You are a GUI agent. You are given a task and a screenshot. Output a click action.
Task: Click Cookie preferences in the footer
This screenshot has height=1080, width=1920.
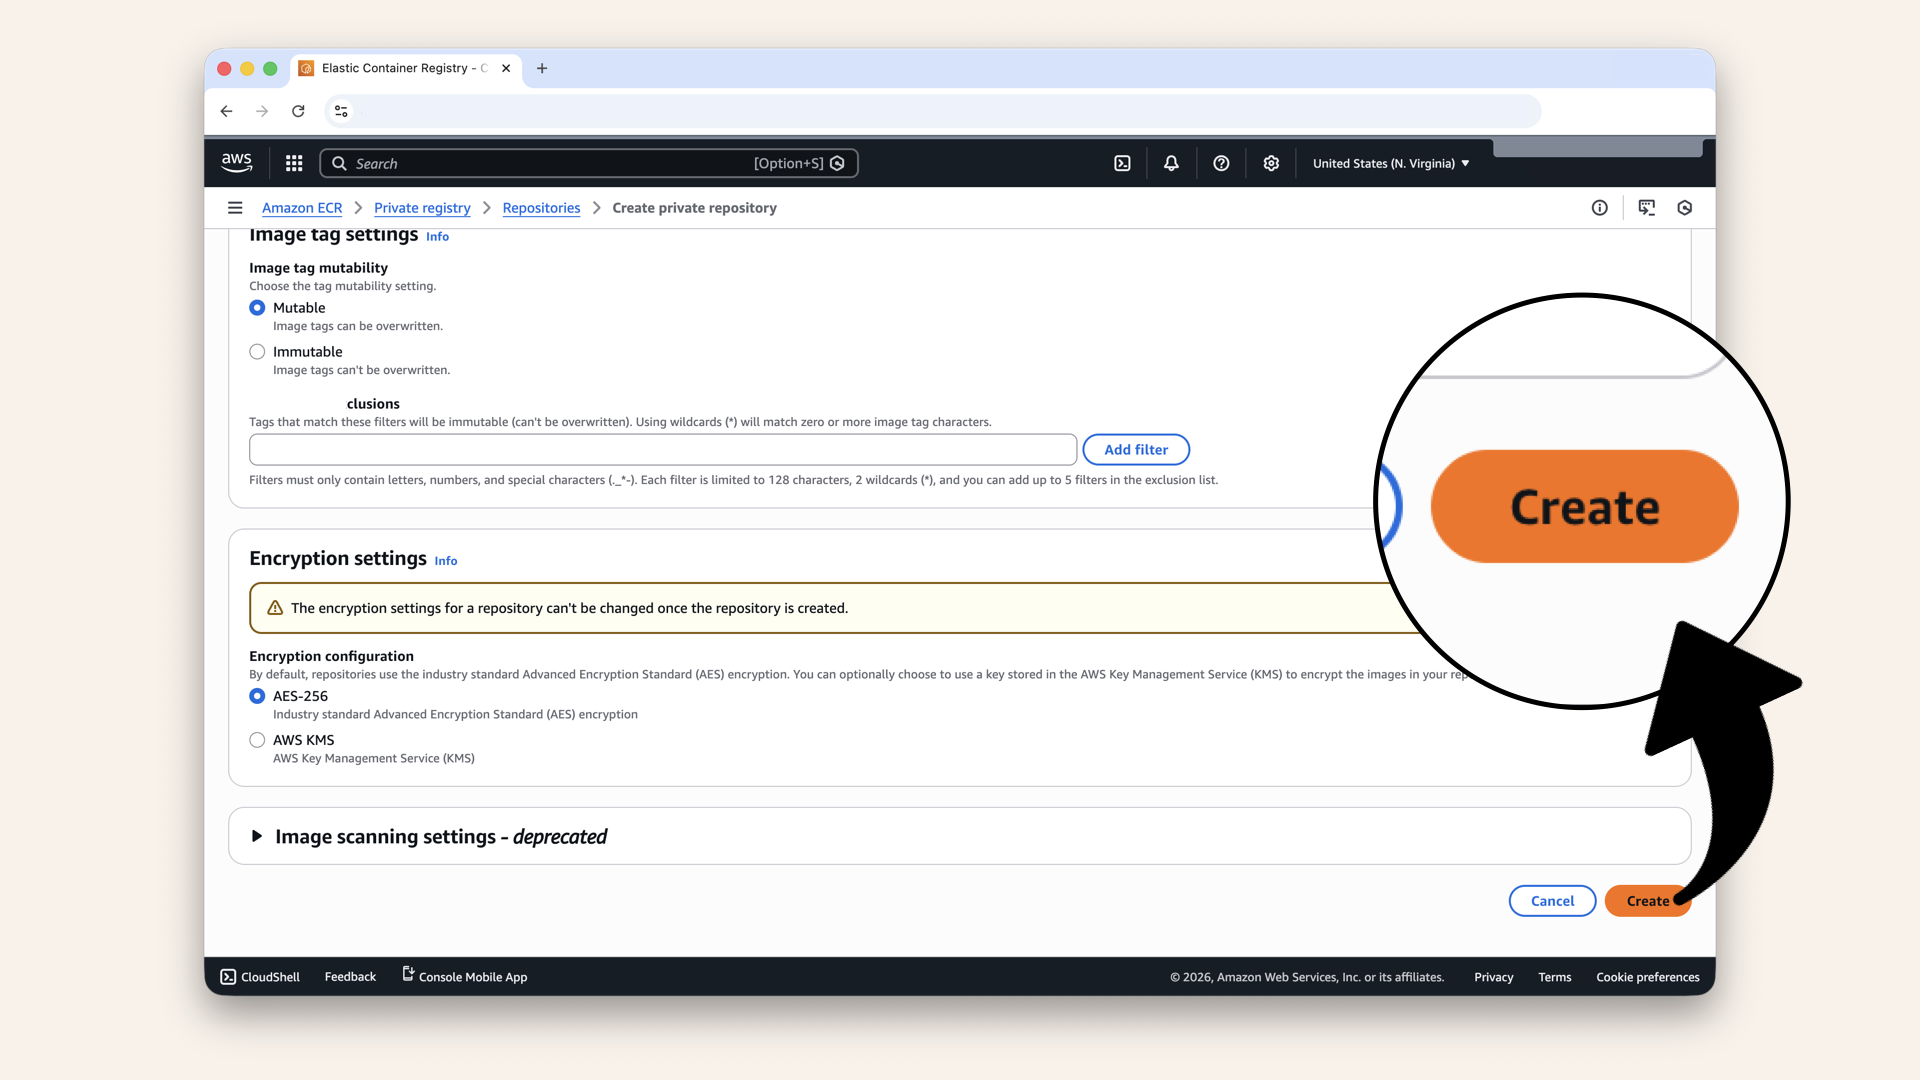[1647, 977]
